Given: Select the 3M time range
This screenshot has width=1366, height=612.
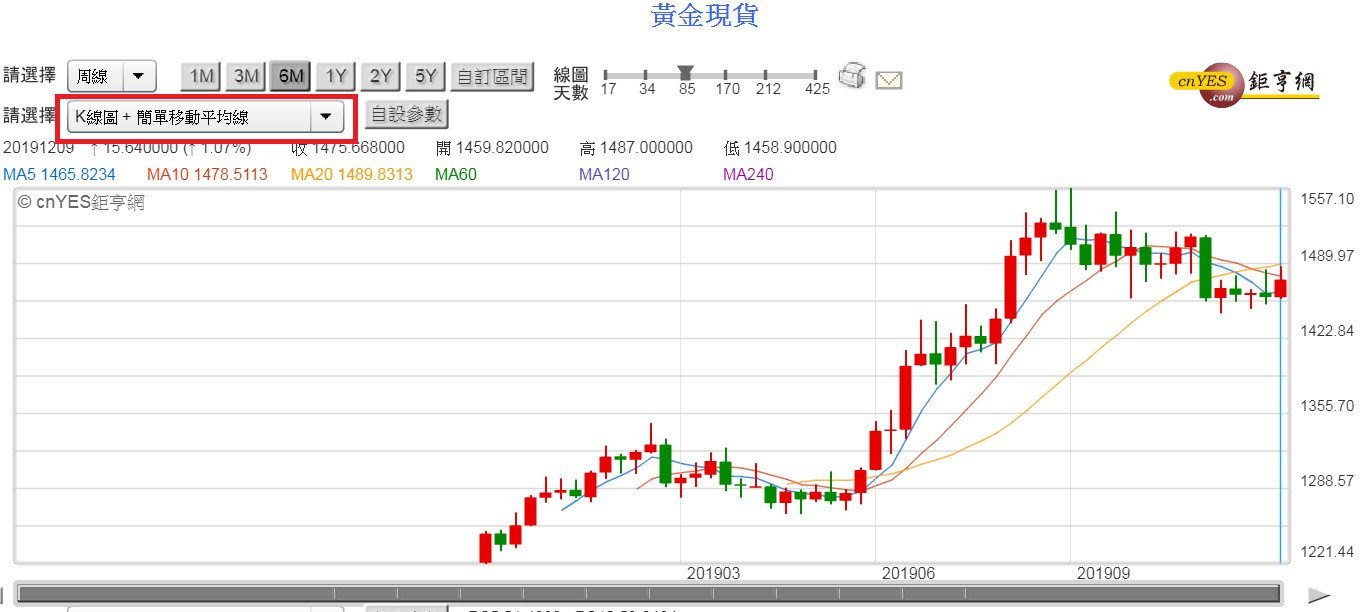Looking at the screenshot, I should pos(246,76).
